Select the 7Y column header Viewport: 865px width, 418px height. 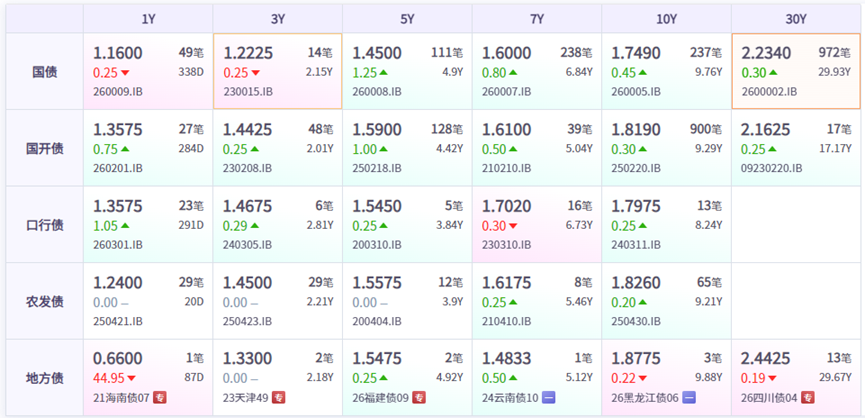537,19
